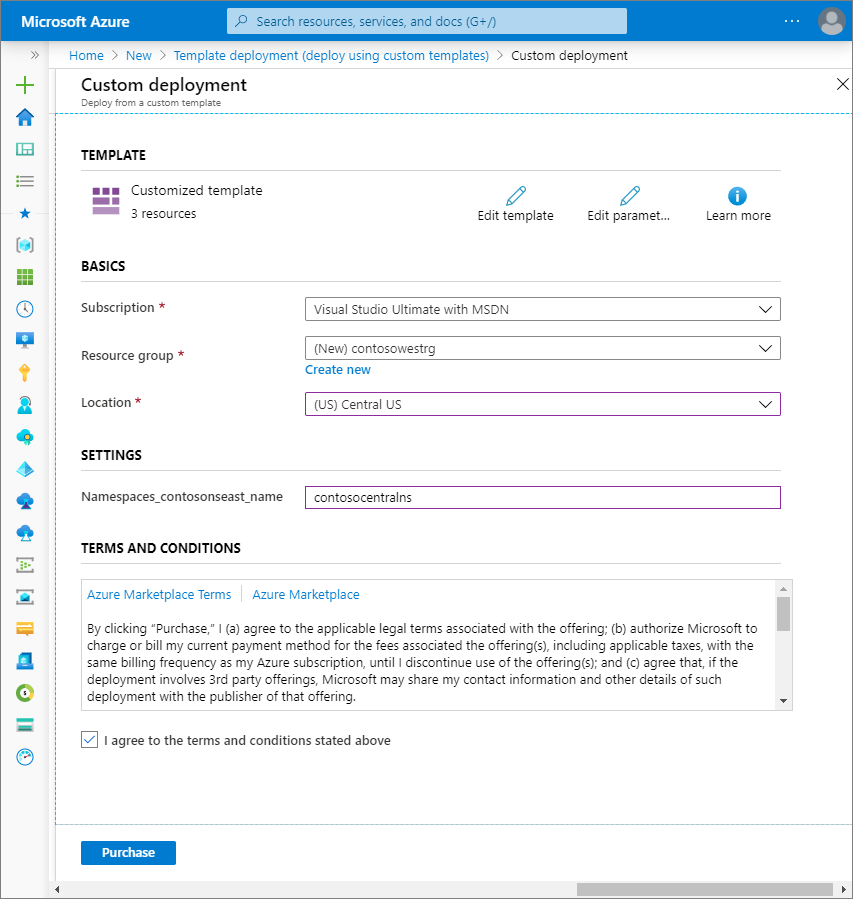Uncheck the terms and conditions agreement

[89, 740]
